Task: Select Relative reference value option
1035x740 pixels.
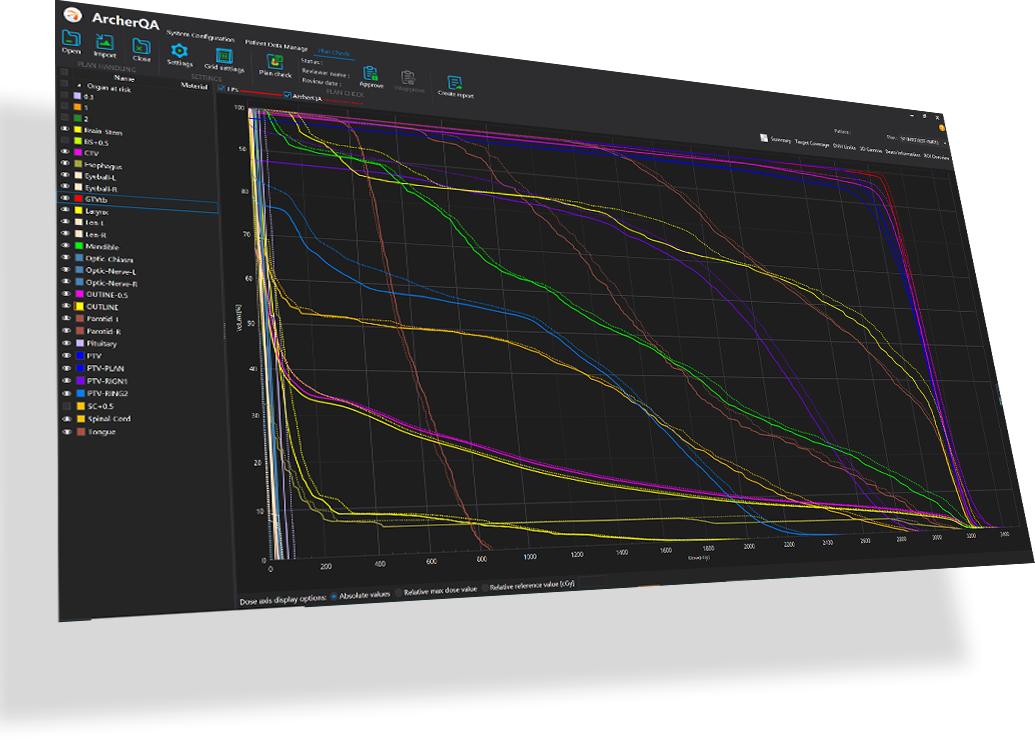Action: pos(485,588)
